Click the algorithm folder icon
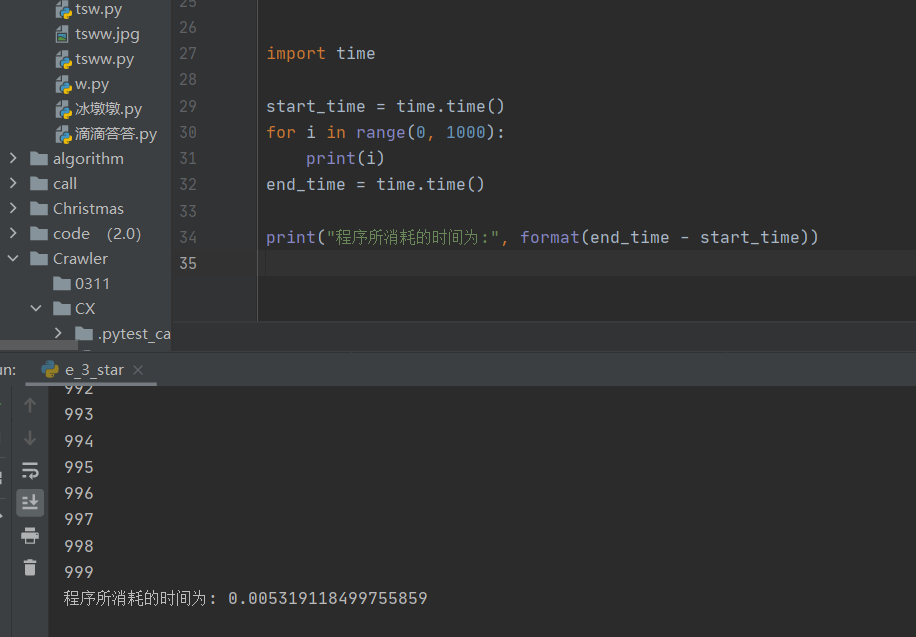Screen dimensions: 916x637 pos(39,158)
